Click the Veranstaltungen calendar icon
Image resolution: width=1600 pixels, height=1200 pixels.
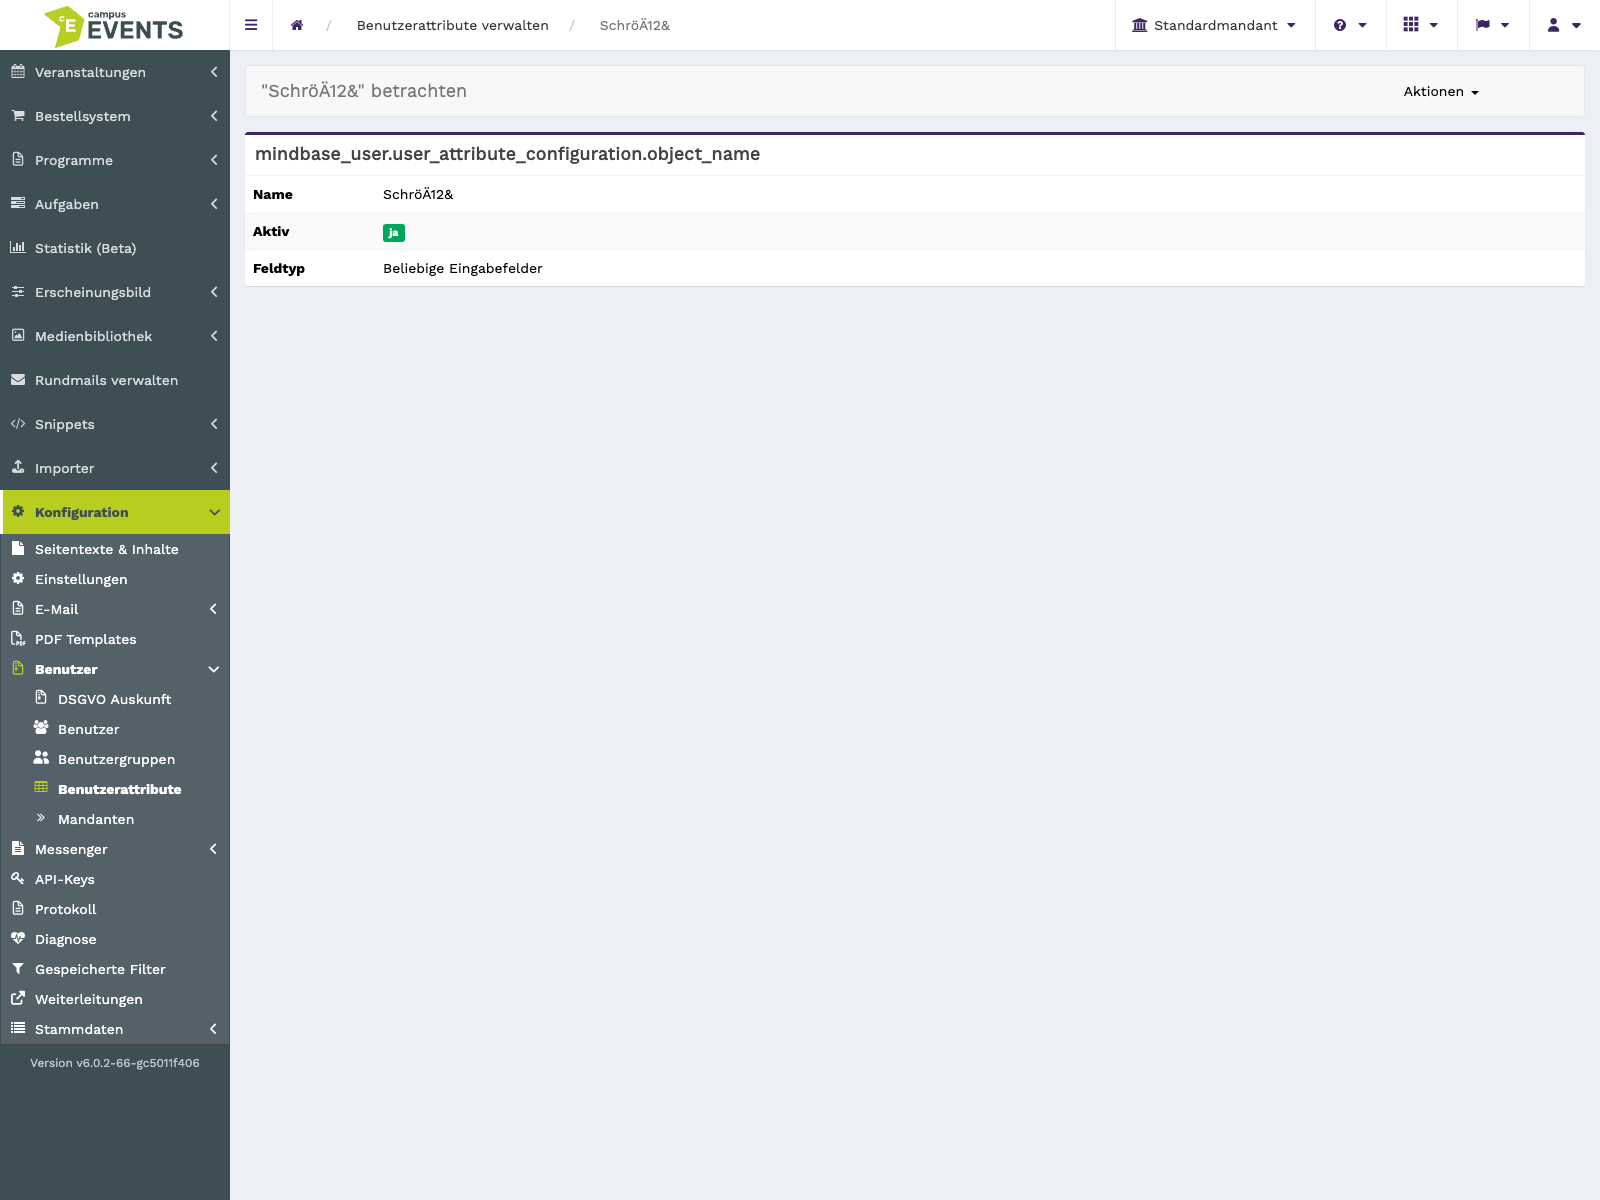click(x=18, y=71)
